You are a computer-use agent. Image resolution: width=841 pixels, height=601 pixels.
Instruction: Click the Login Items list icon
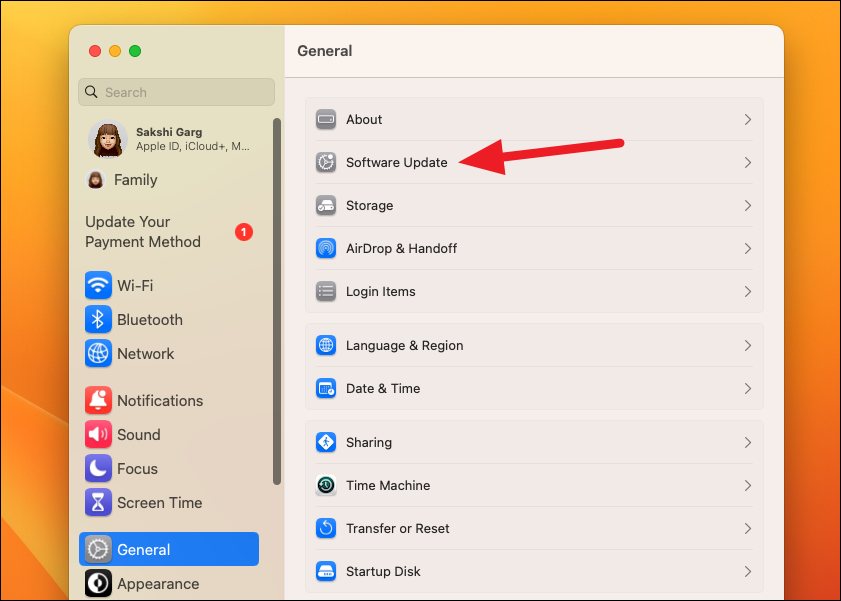(x=326, y=292)
